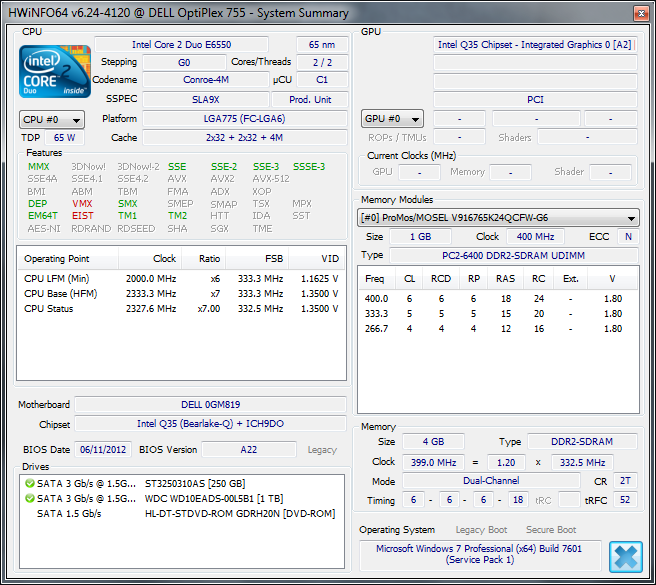This screenshot has height=585, width=656.
Task: Click the PCI bus field
Action: click(x=535, y=100)
